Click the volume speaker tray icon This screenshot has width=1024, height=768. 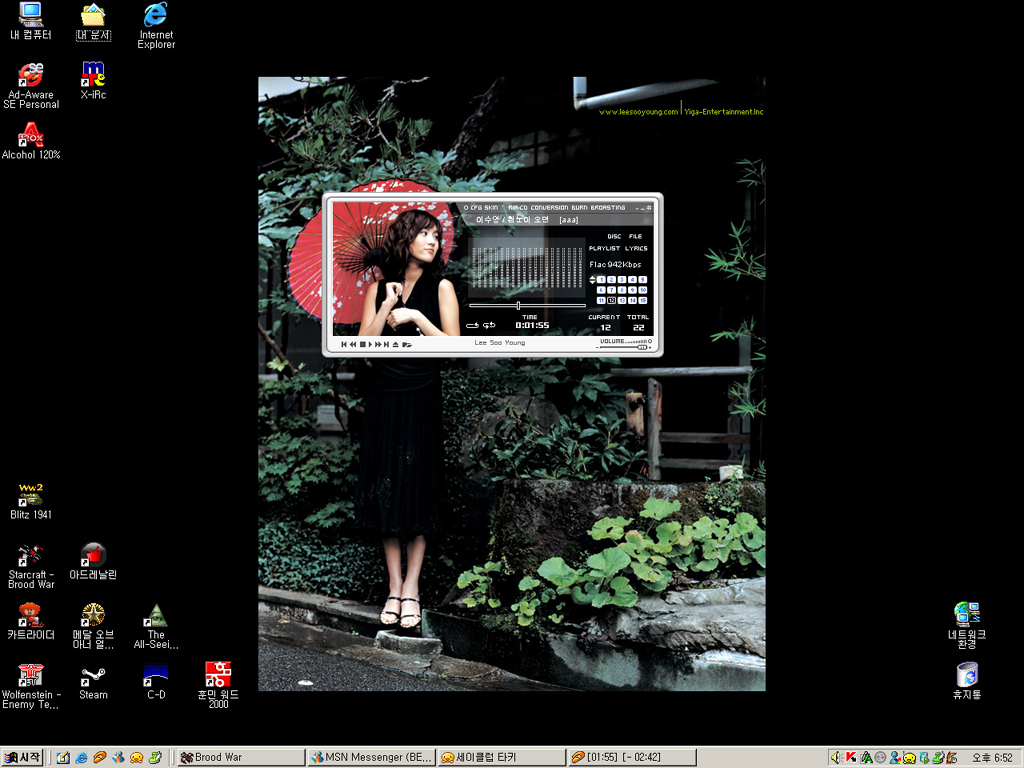pyautogui.click(x=835, y=758)
